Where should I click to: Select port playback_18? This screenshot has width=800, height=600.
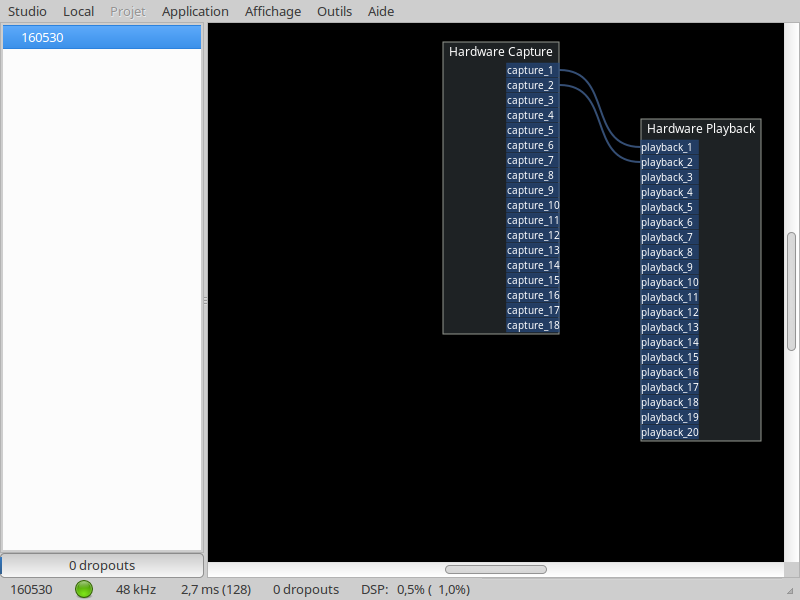(669, 403)
